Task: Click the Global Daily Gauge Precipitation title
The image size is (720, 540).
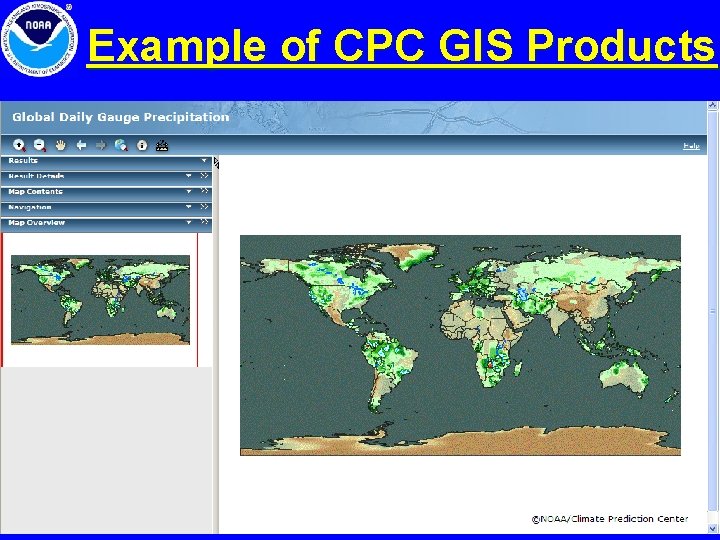Action: pos(121,117)
